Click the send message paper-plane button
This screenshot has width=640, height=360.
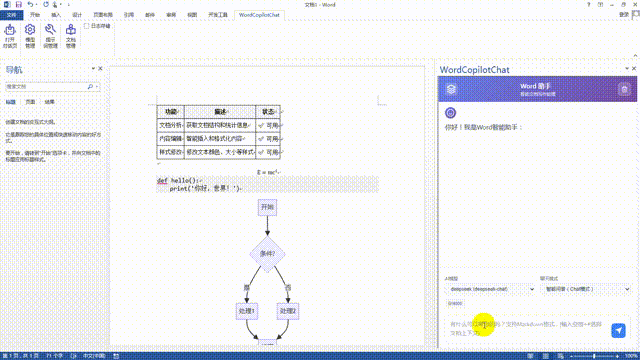tap(618, 330)
